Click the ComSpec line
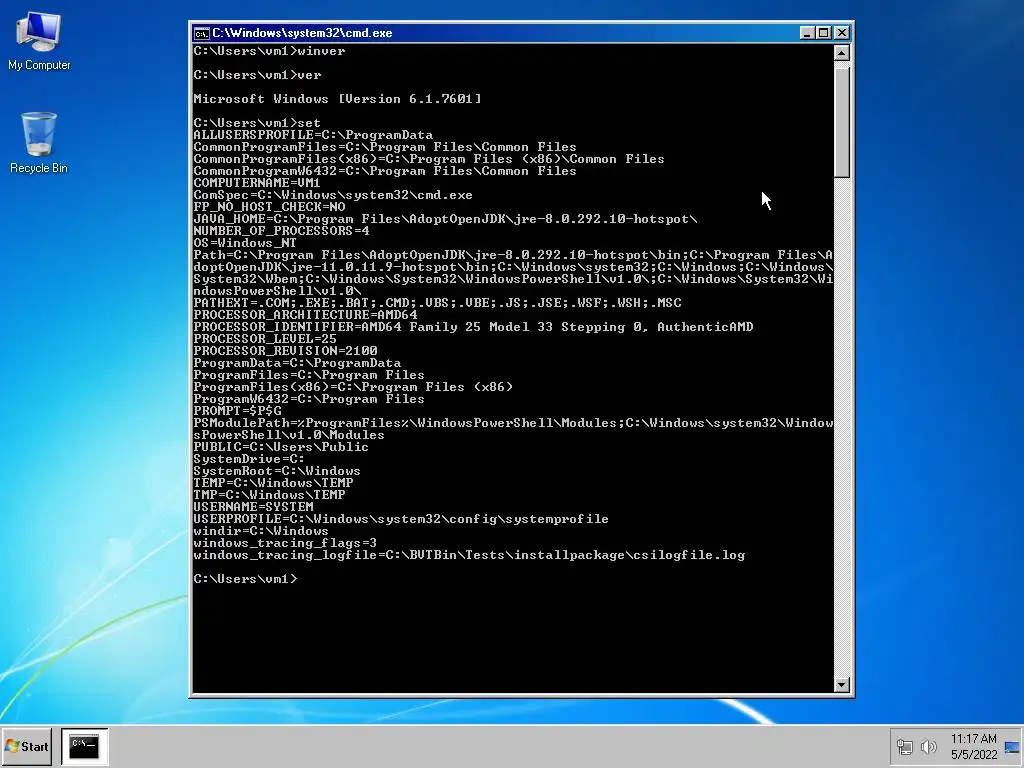Image resolution: width=1024 pixels, height=768 pixels. pyautogui.click(x=333, y=195)
